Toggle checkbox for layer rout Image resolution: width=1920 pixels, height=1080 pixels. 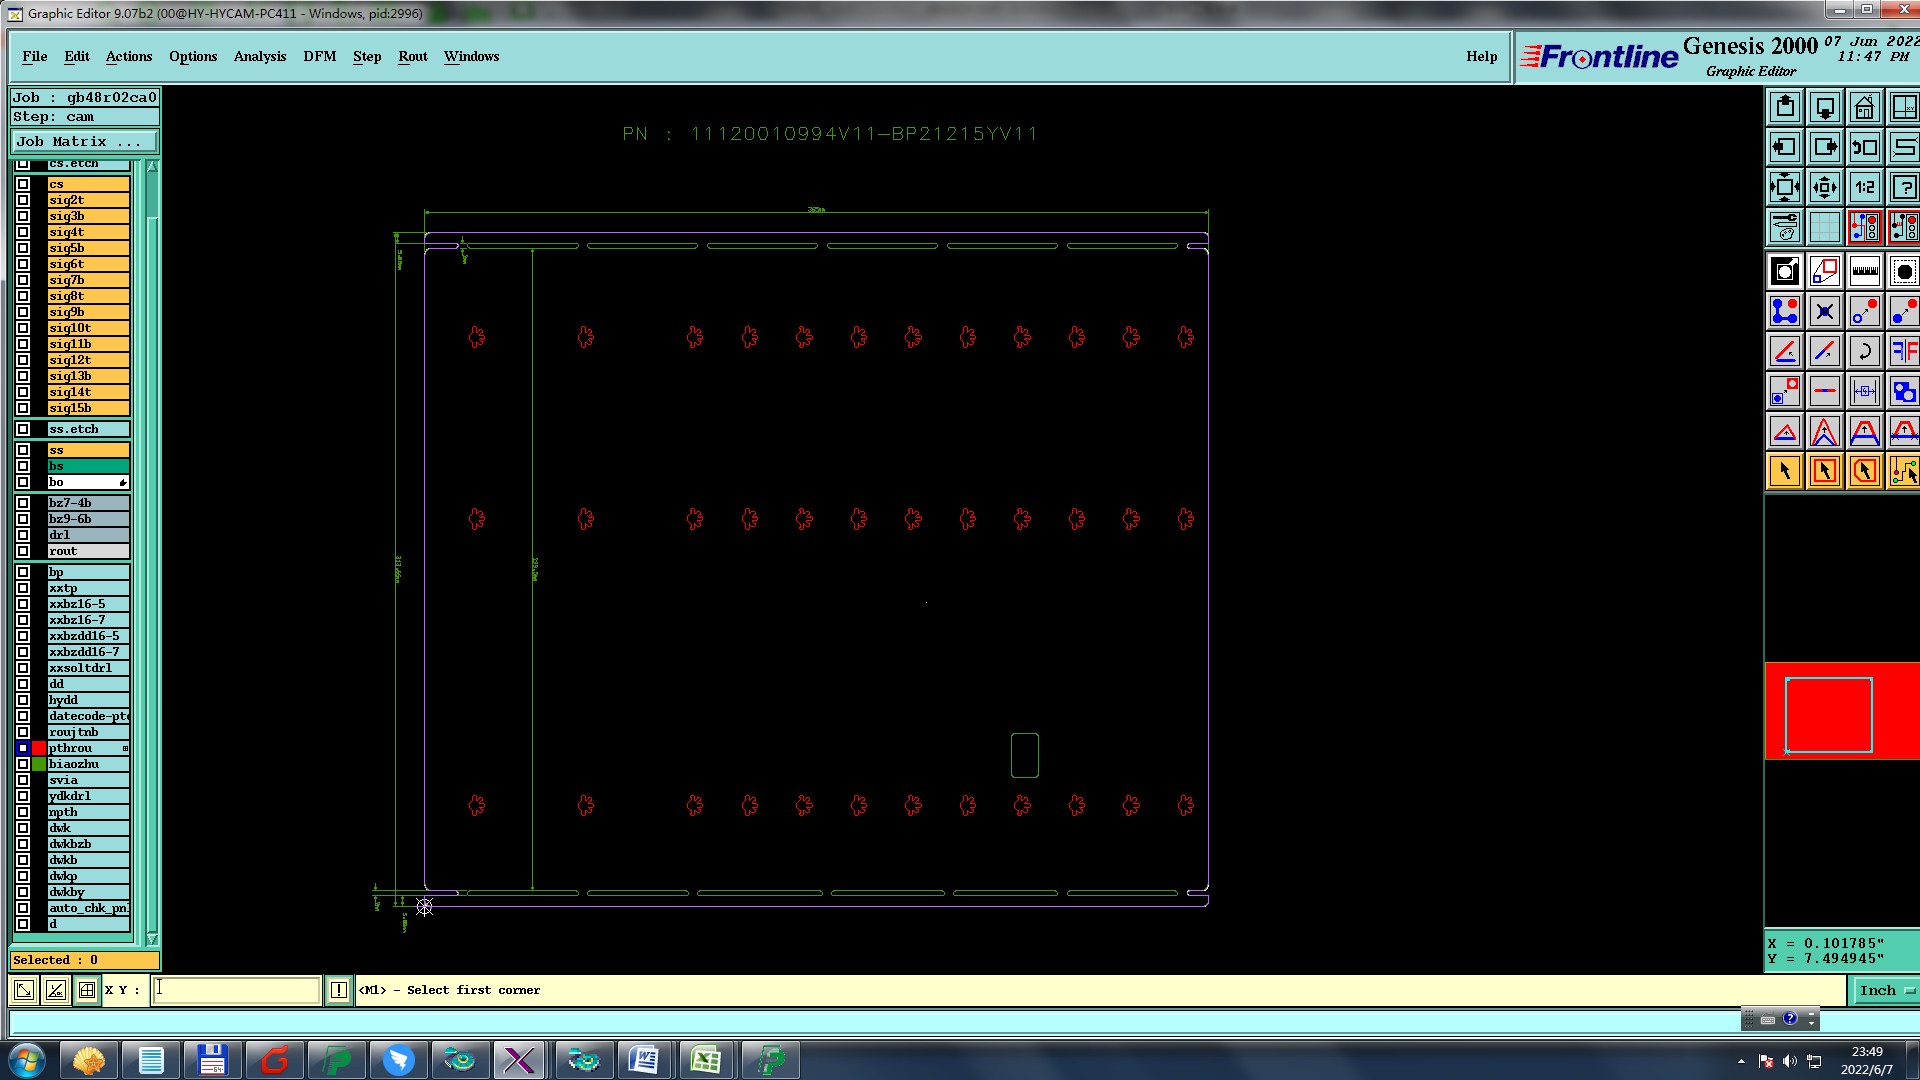(x=23, y=551)
